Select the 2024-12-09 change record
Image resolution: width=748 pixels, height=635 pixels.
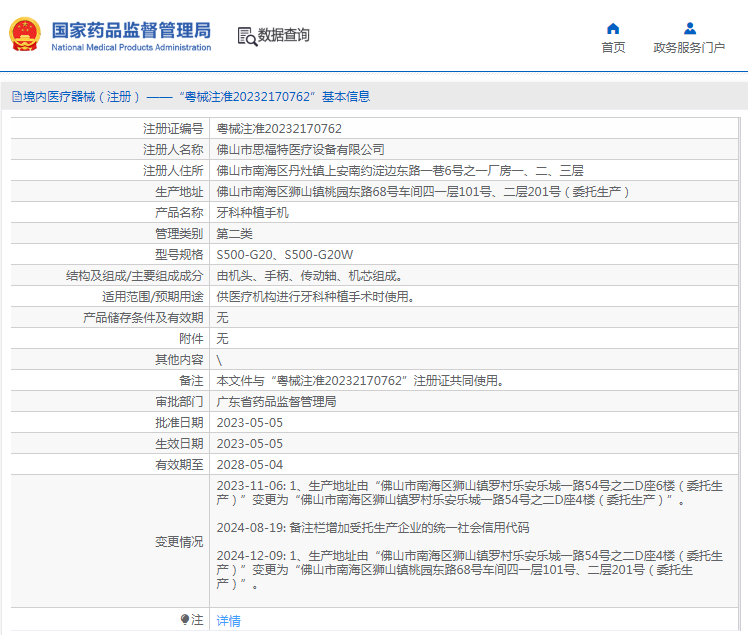[469, 570]
